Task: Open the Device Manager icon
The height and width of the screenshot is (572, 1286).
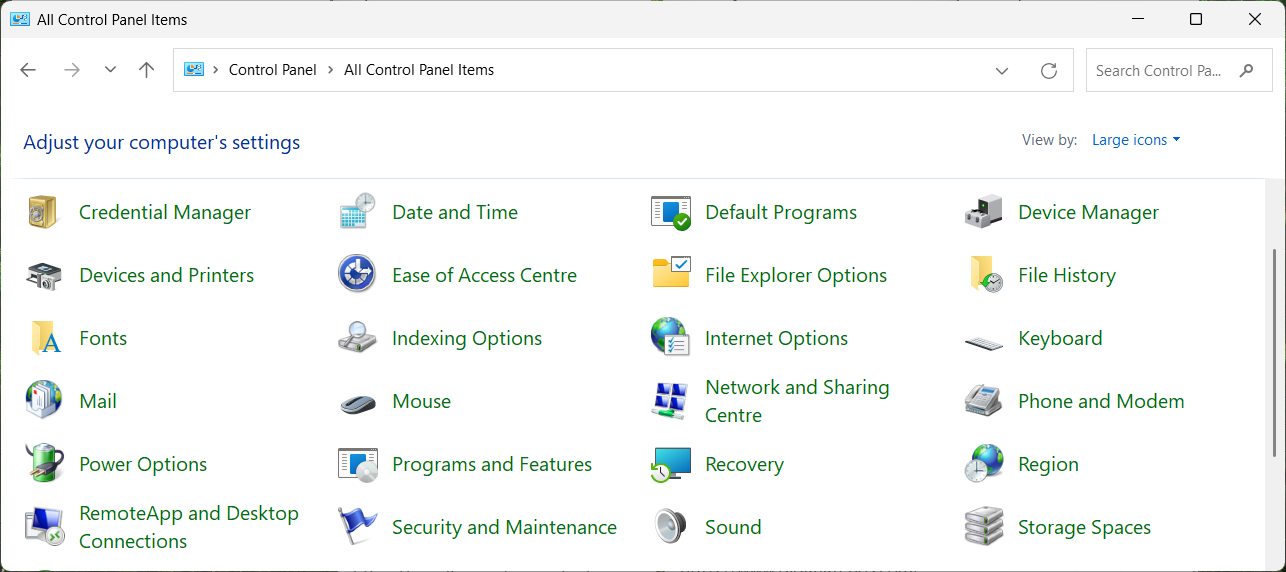Action: click(x=983, y=212)
